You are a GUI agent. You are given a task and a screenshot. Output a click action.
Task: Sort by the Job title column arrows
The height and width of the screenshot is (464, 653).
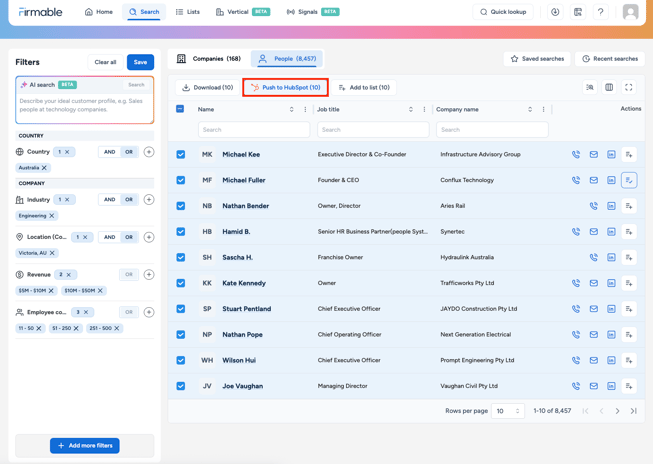coord(411,110)
